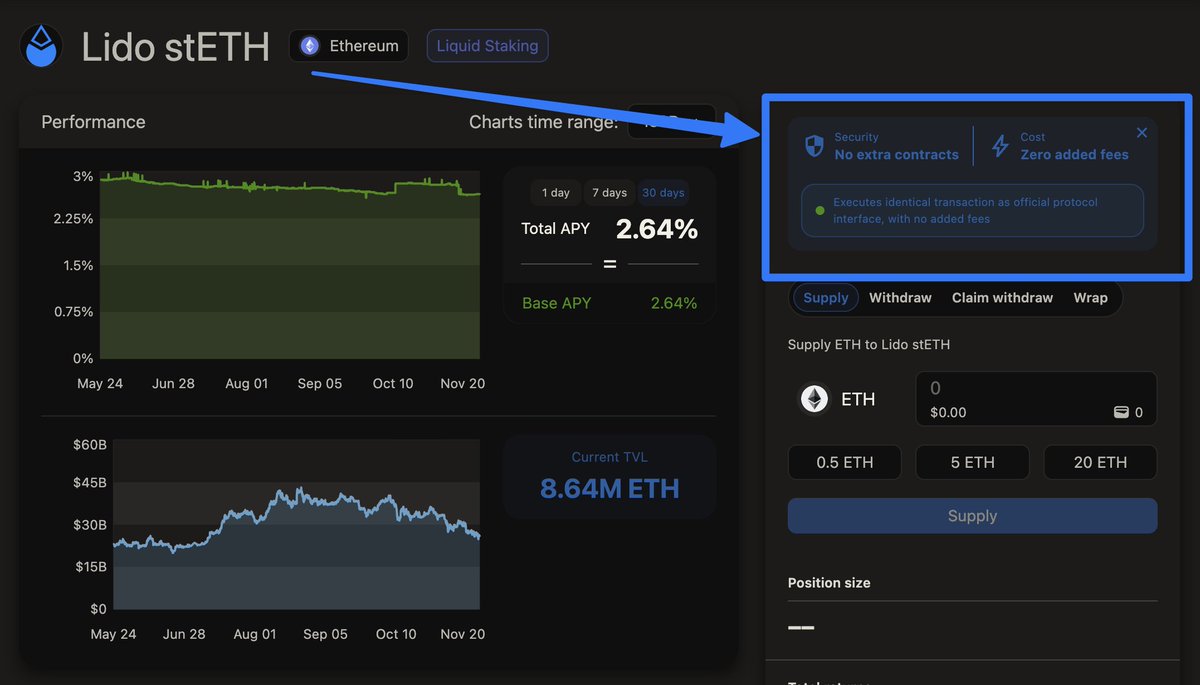Switch to the Withdraw tab
1200x685 pixels.
[x=900, y=298]
